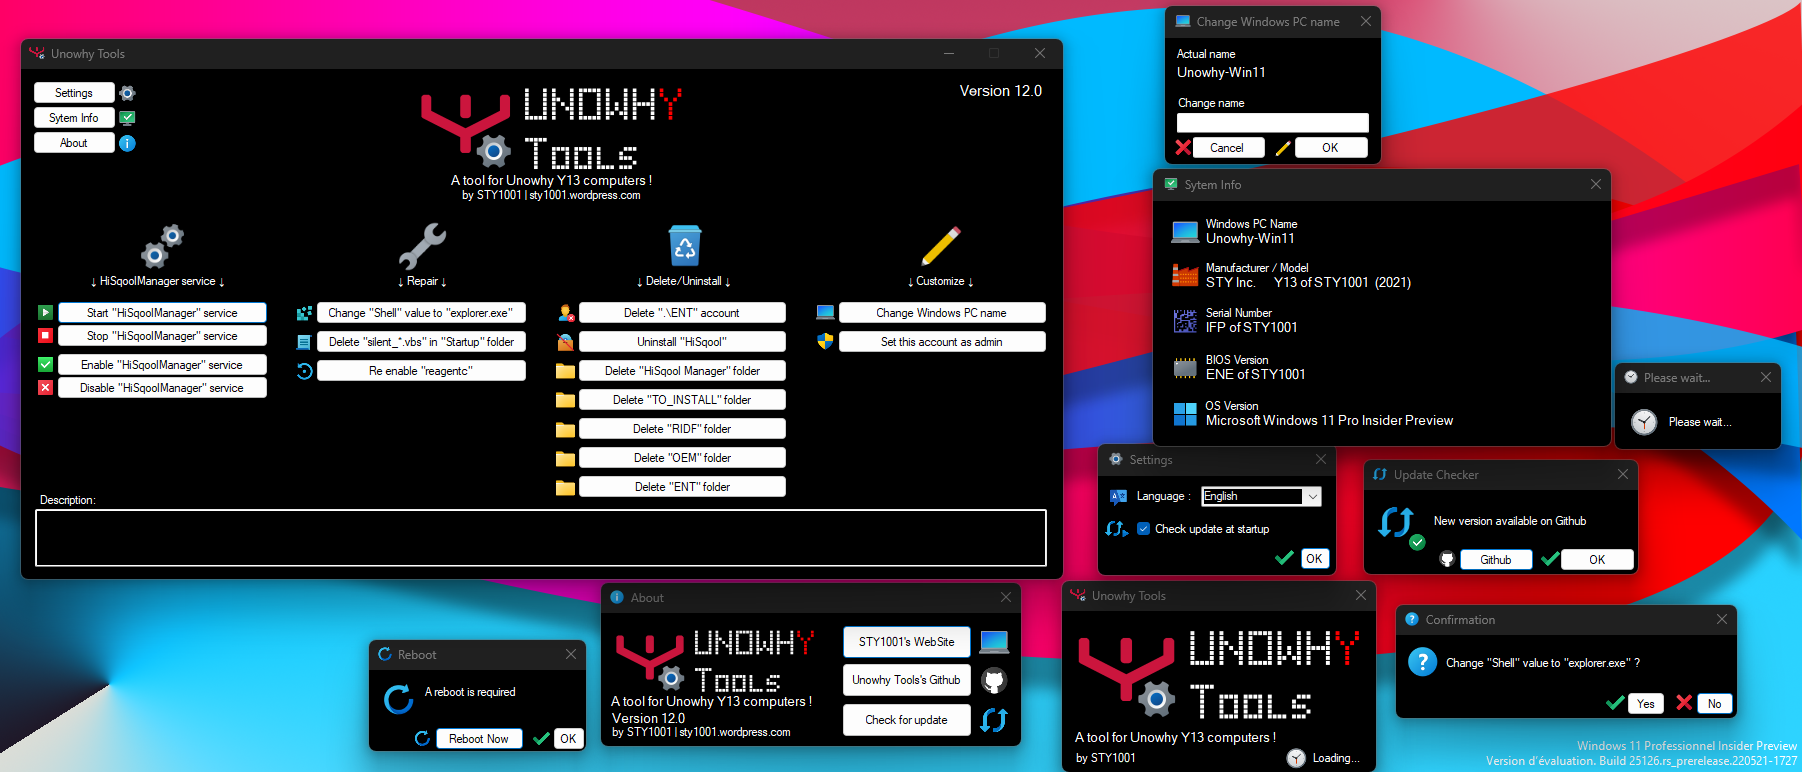Click the red X icon beside Cancel button

(x=1183, y=148)
